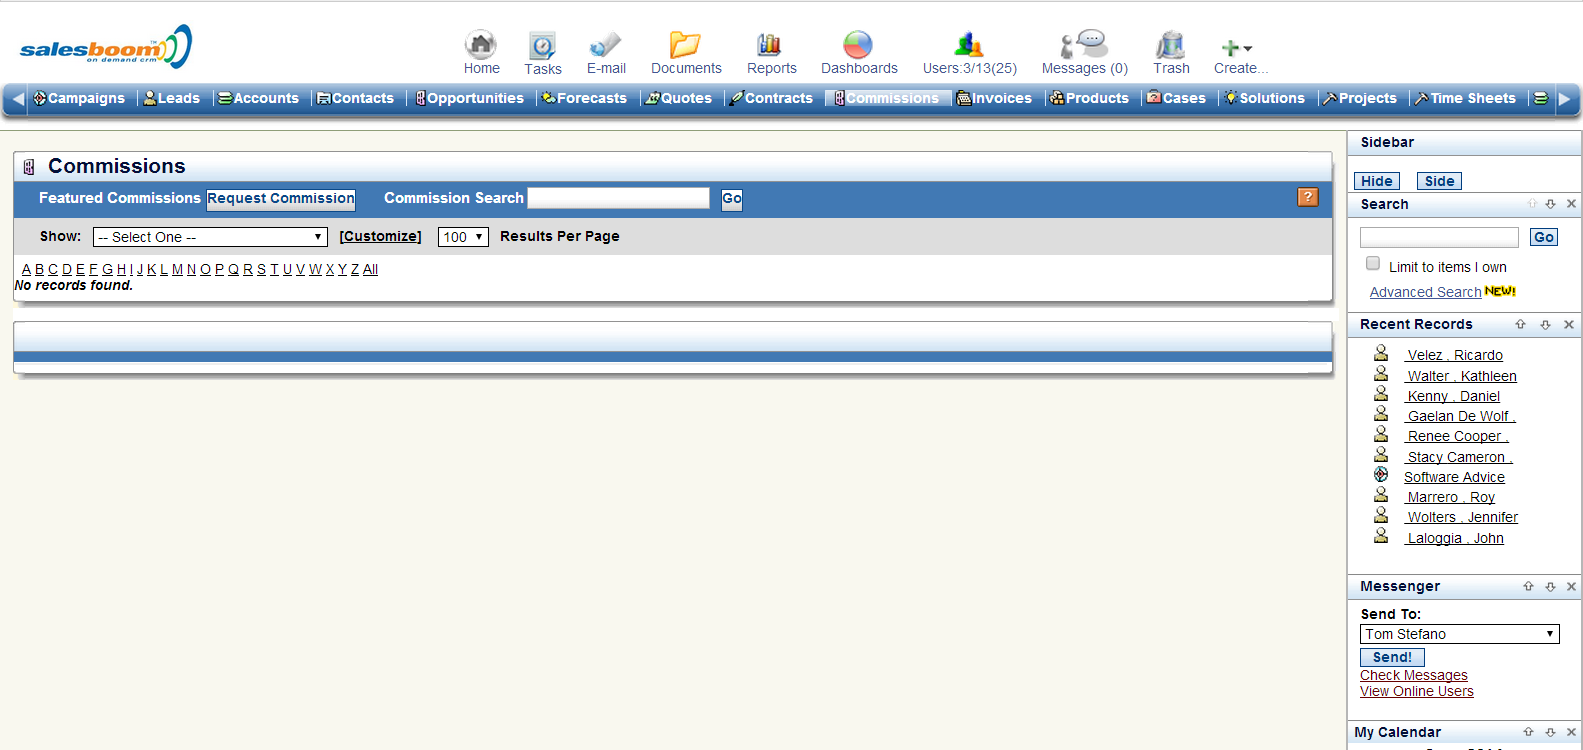Switch to the Projects tab
The width and height of the screenshot is (1583, 750).
(x=1360, y=98)
